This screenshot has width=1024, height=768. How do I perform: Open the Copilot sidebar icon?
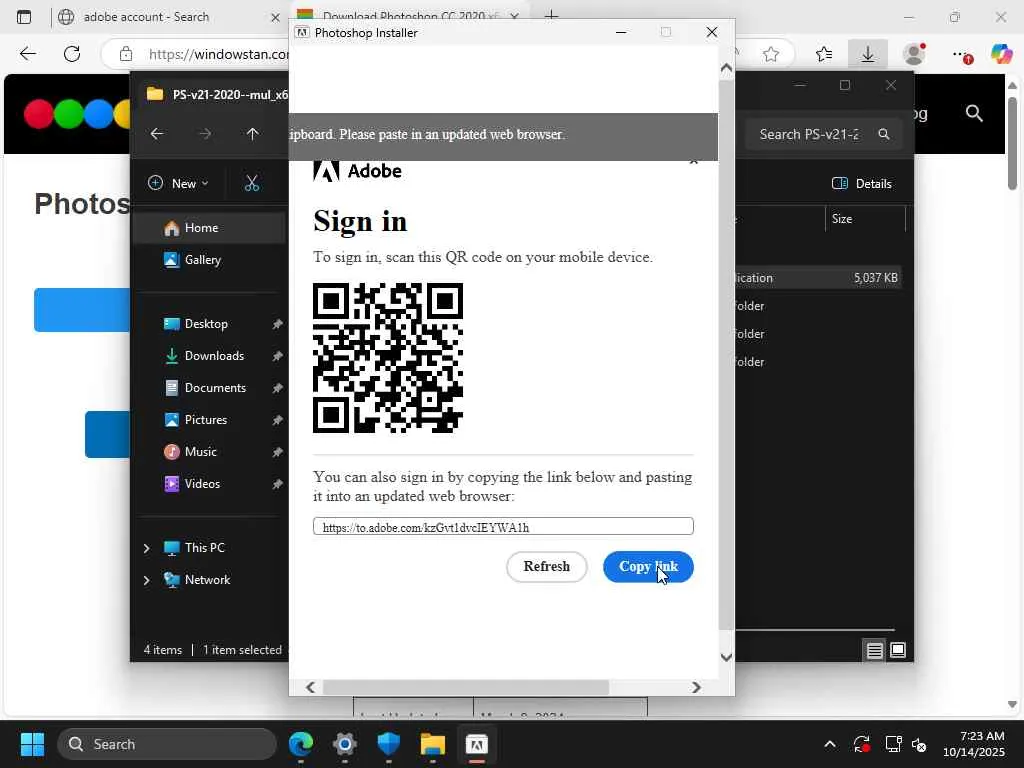(1001, 54)
